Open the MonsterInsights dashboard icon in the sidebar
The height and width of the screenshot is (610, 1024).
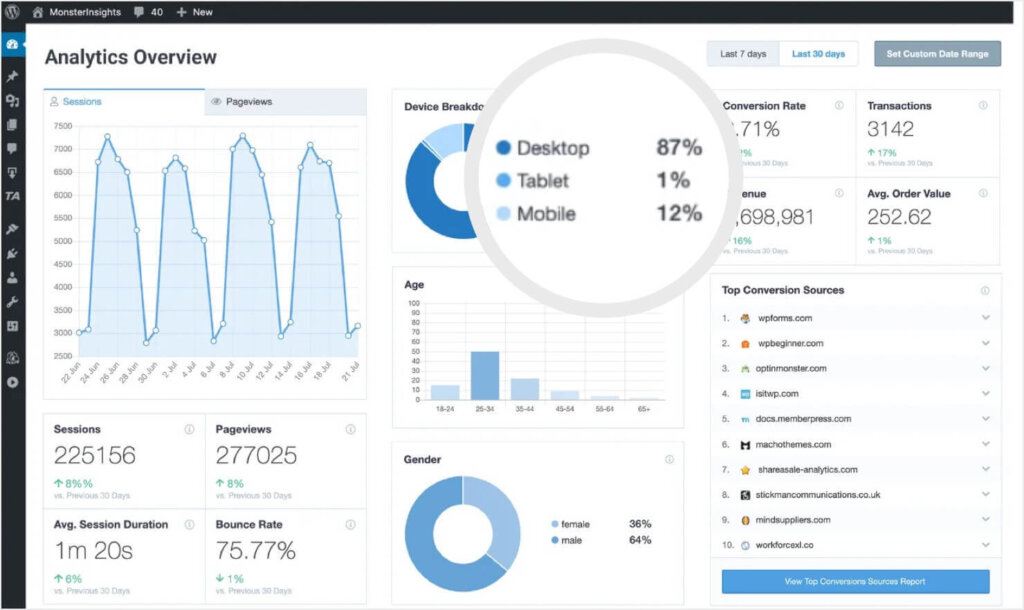click(13, 44)
